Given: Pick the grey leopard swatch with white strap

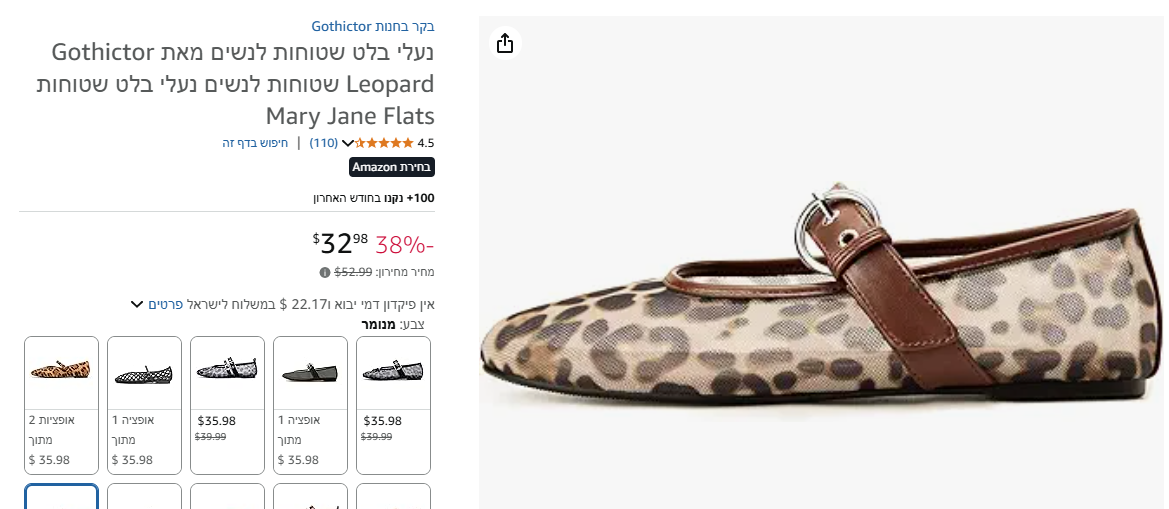Looking at the screenshot, I should click(227, 372).
